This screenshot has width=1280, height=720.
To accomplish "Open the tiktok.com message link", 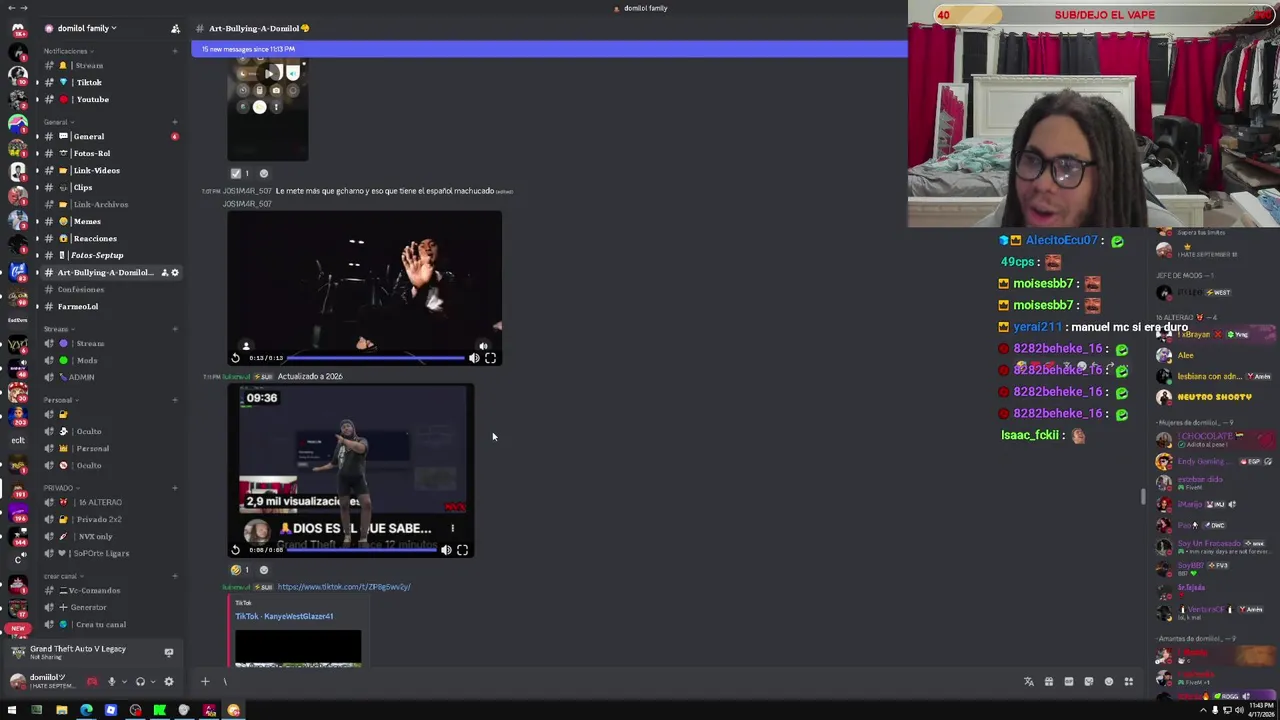I will click(x=344, y=587).
